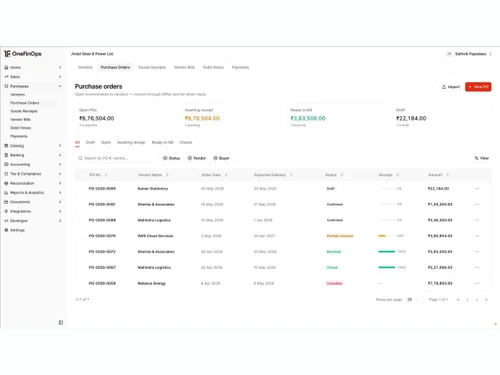Filter list by Awaiting receipt tab
The width and height of the screenshot is (500, 375).
[x=131, y=142]
